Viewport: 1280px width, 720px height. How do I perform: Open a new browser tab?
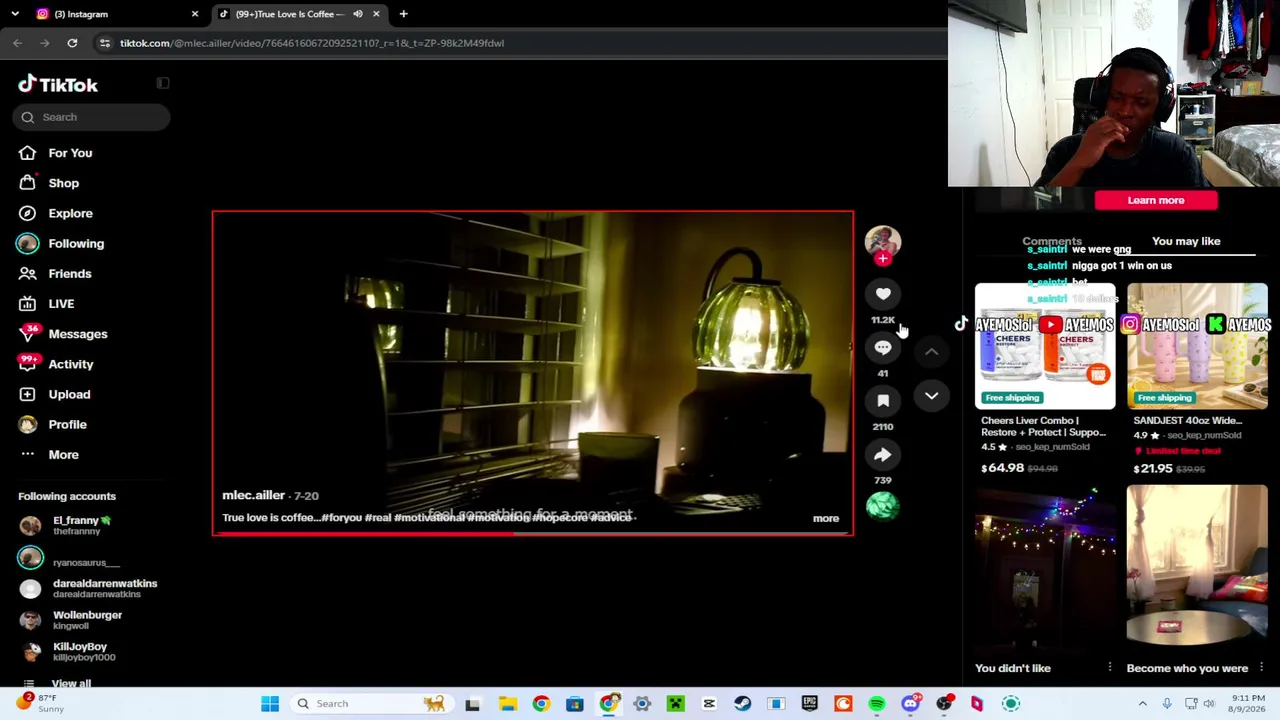(403, 14)
